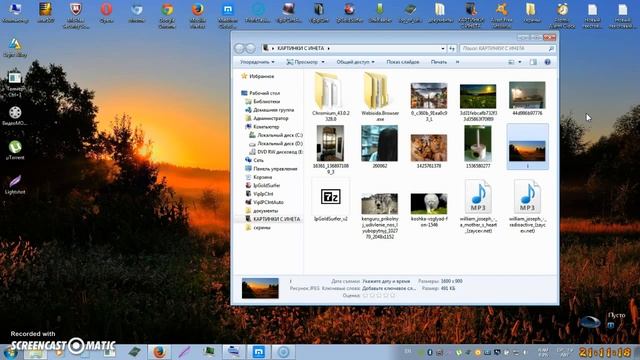Show more toolbar commands via chevron
640x360 pixels.
point(457,62)
